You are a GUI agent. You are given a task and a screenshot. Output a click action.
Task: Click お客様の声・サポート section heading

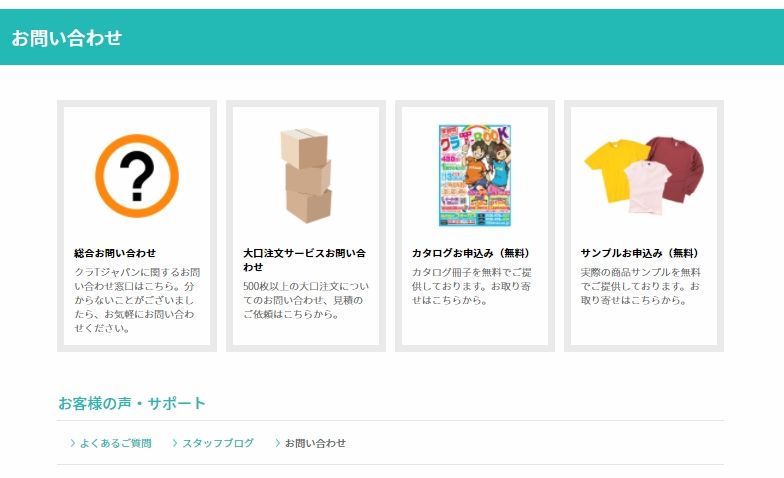coord(132,403)
